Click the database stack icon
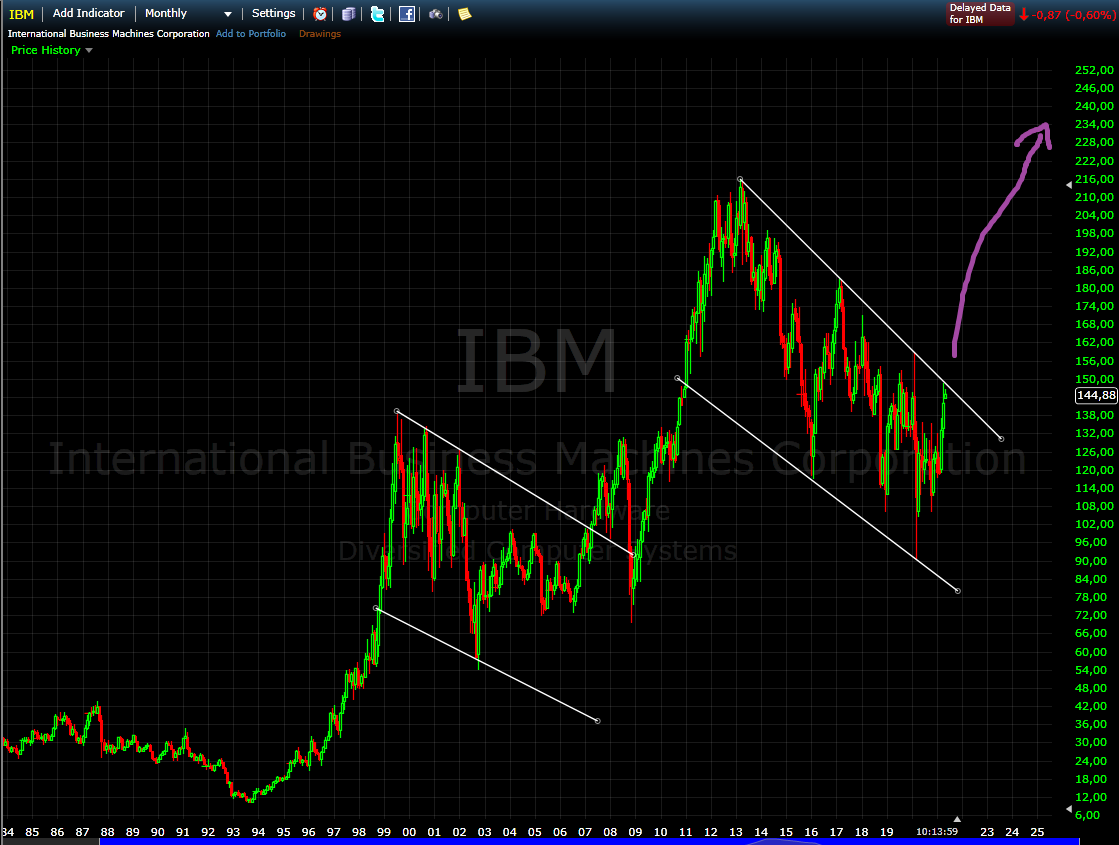 [348, 14]
